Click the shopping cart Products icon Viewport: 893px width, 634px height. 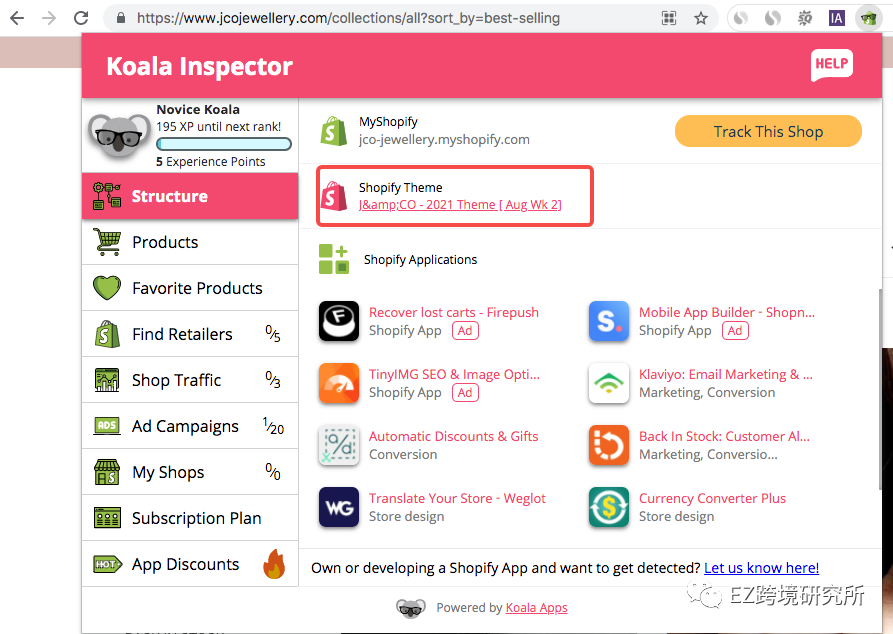pos(107,242)
